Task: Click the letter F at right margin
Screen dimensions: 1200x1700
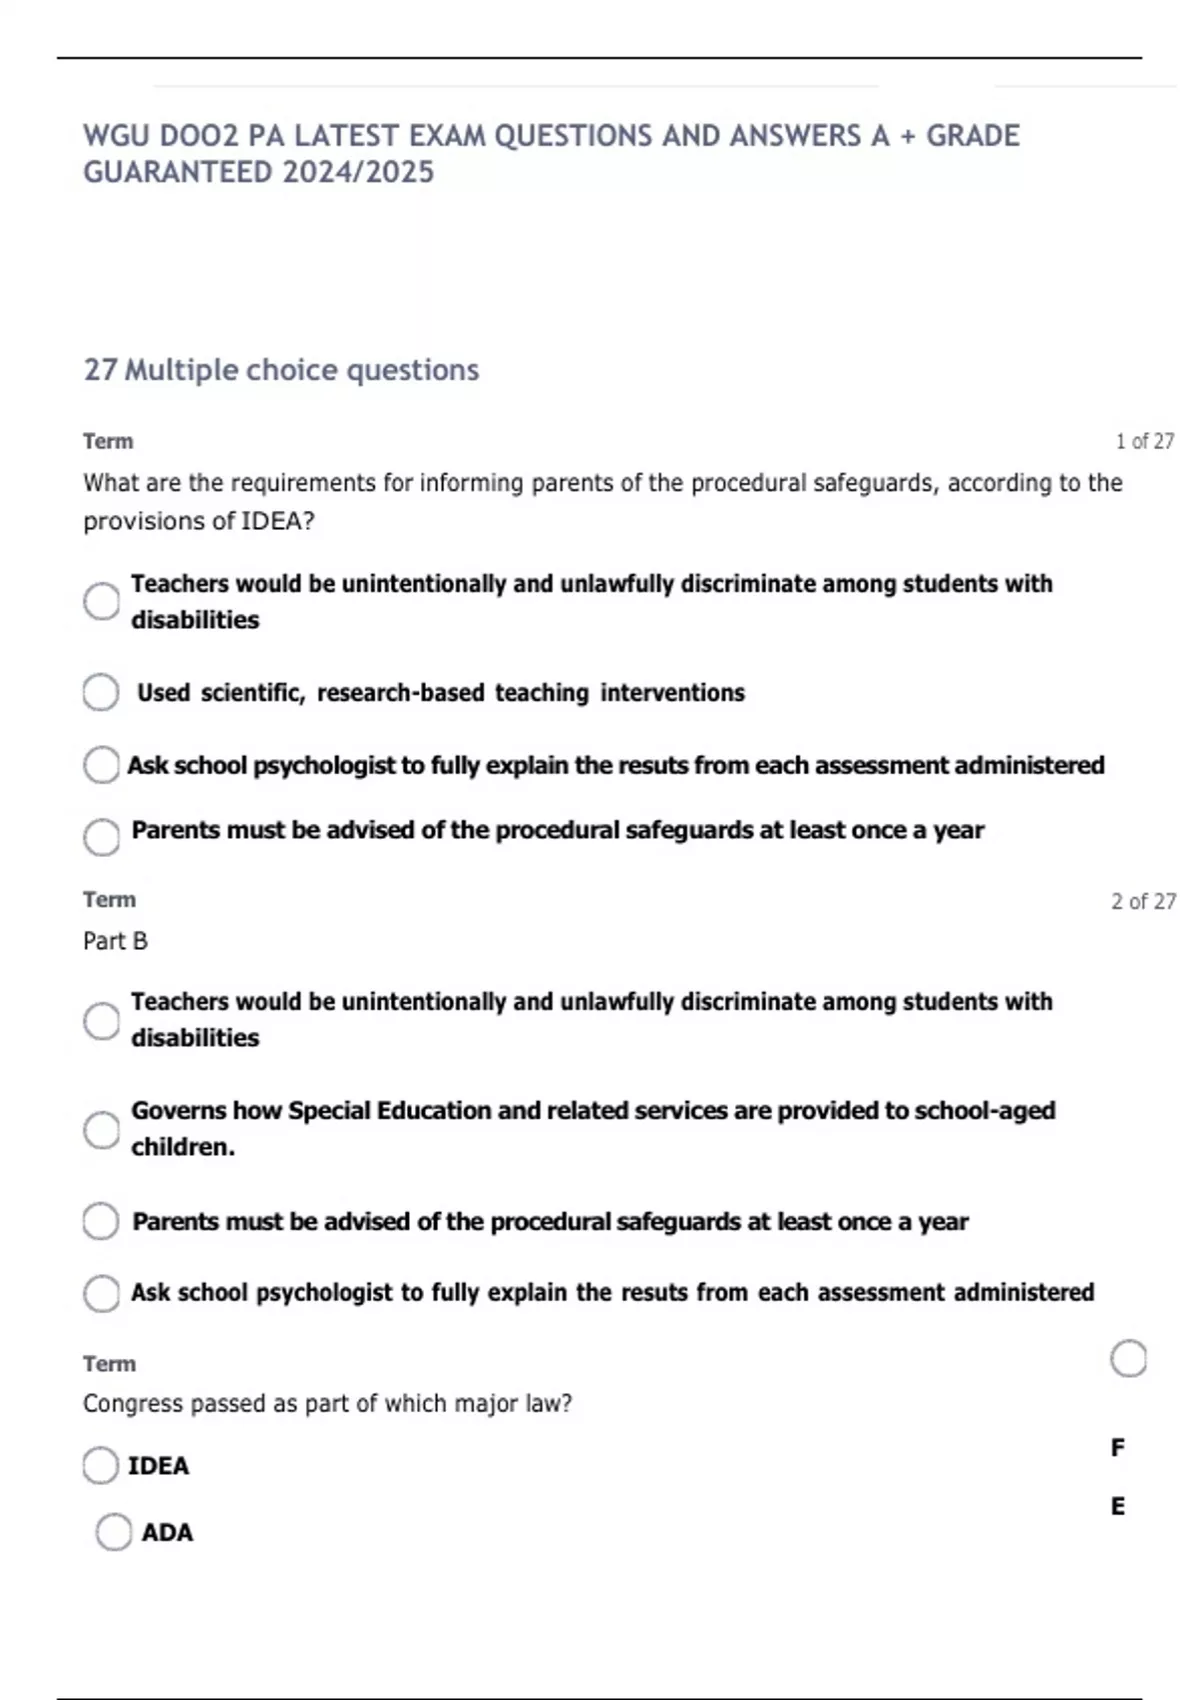Action: pos(1118,1447)
